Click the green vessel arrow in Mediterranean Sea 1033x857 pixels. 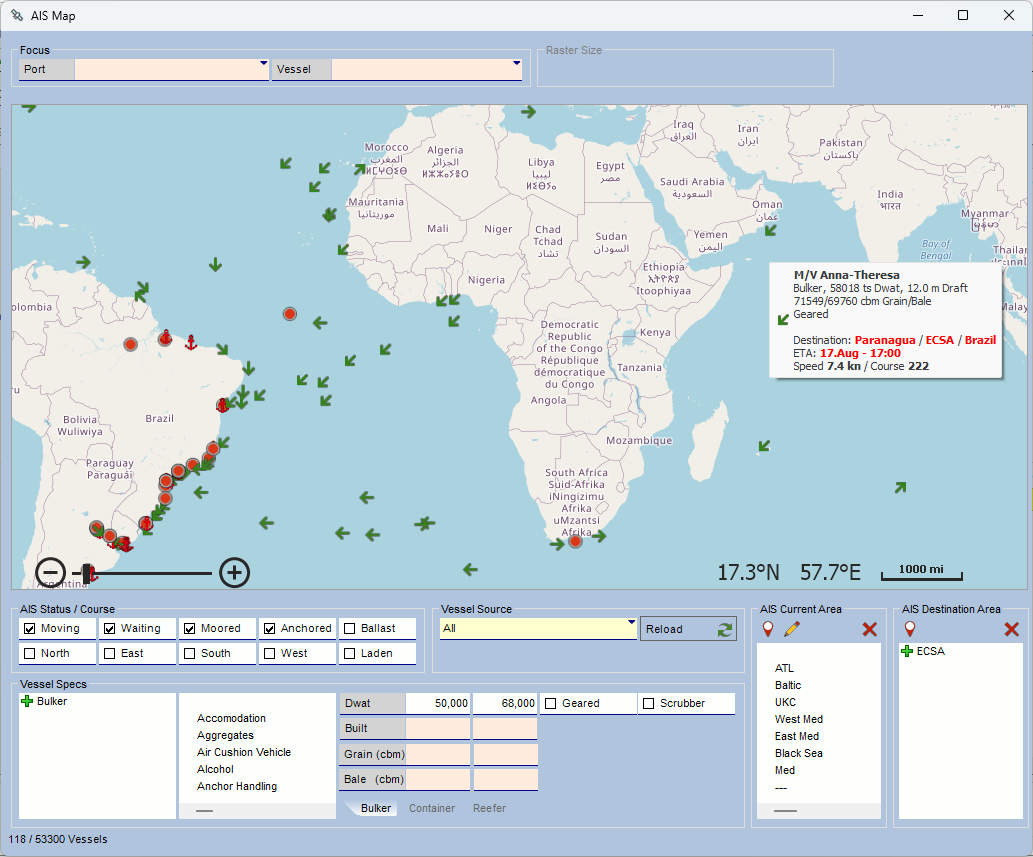528,112
